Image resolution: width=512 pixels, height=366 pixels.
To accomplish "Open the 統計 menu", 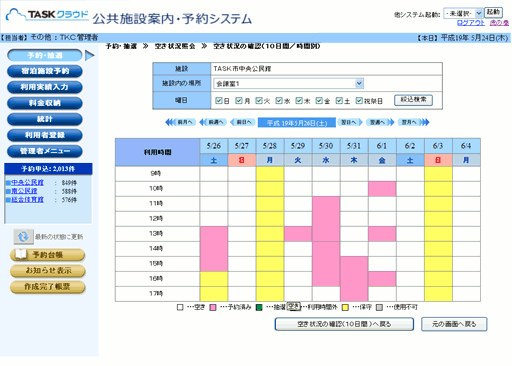I will 45,119.
